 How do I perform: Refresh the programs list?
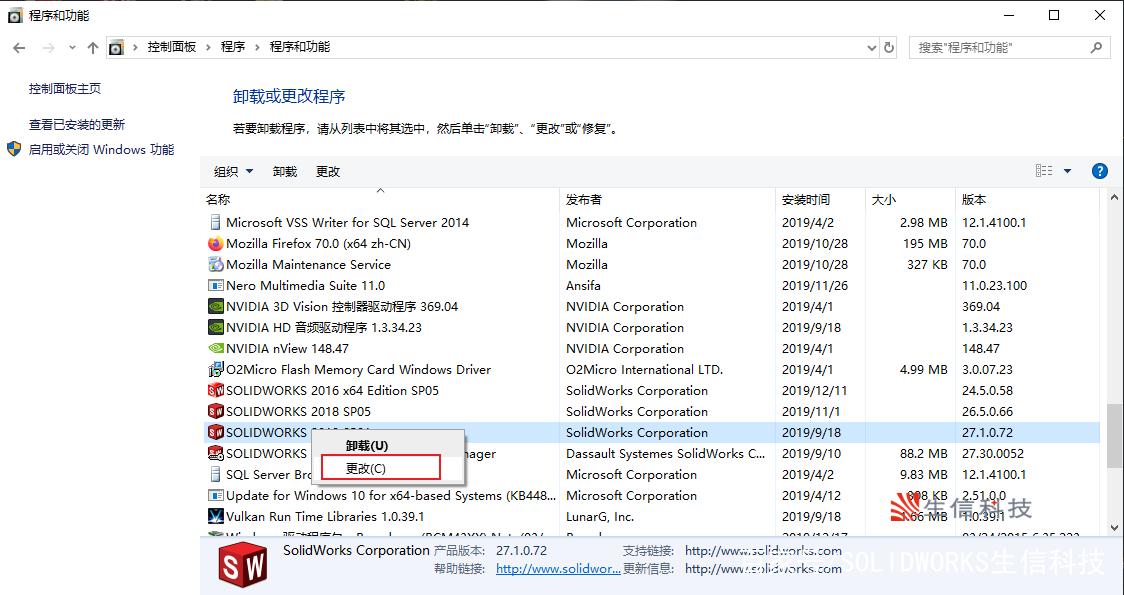click(x=889, y=48)
